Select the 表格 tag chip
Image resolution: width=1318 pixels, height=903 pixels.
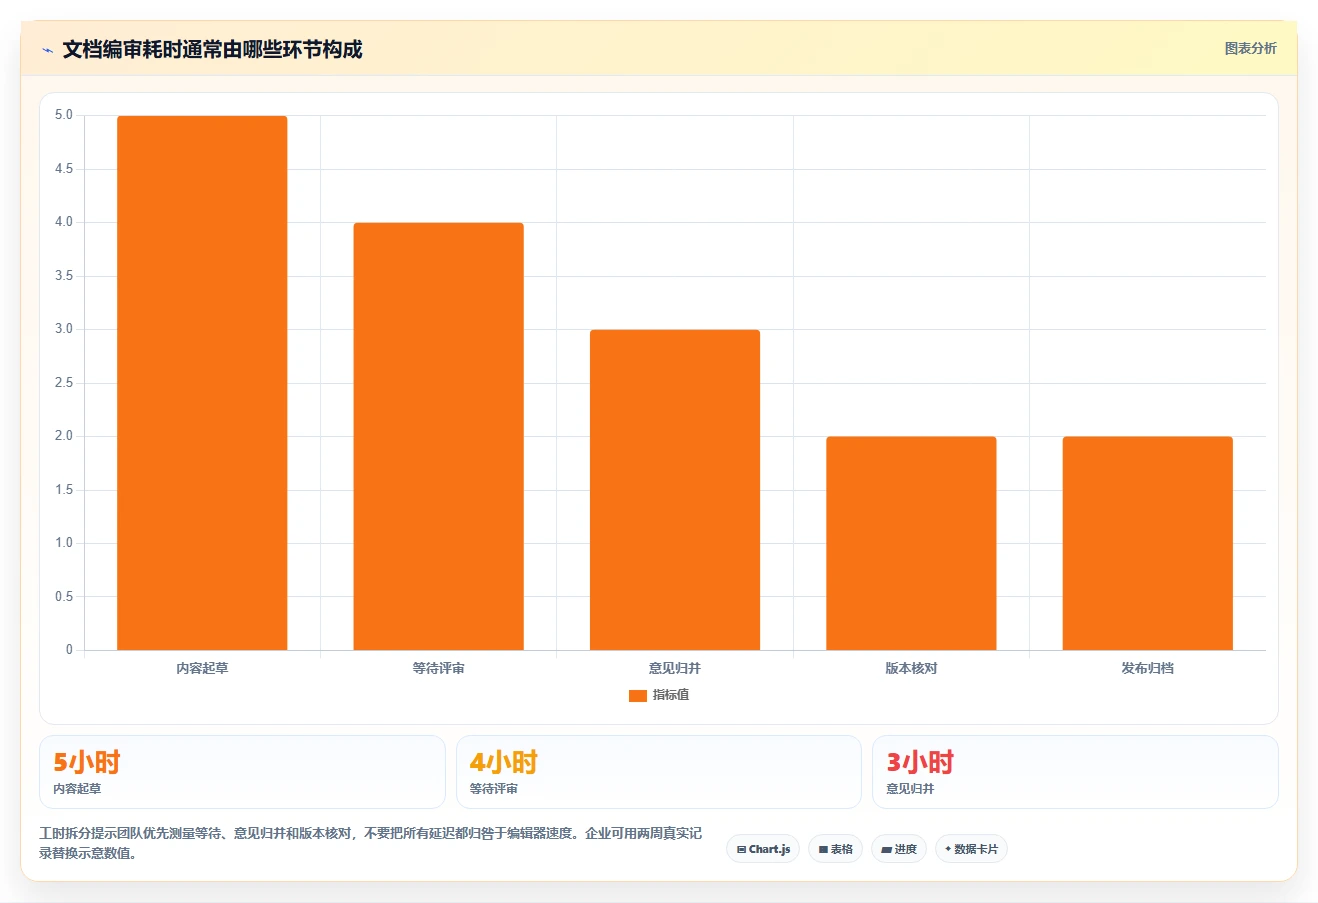835,849
